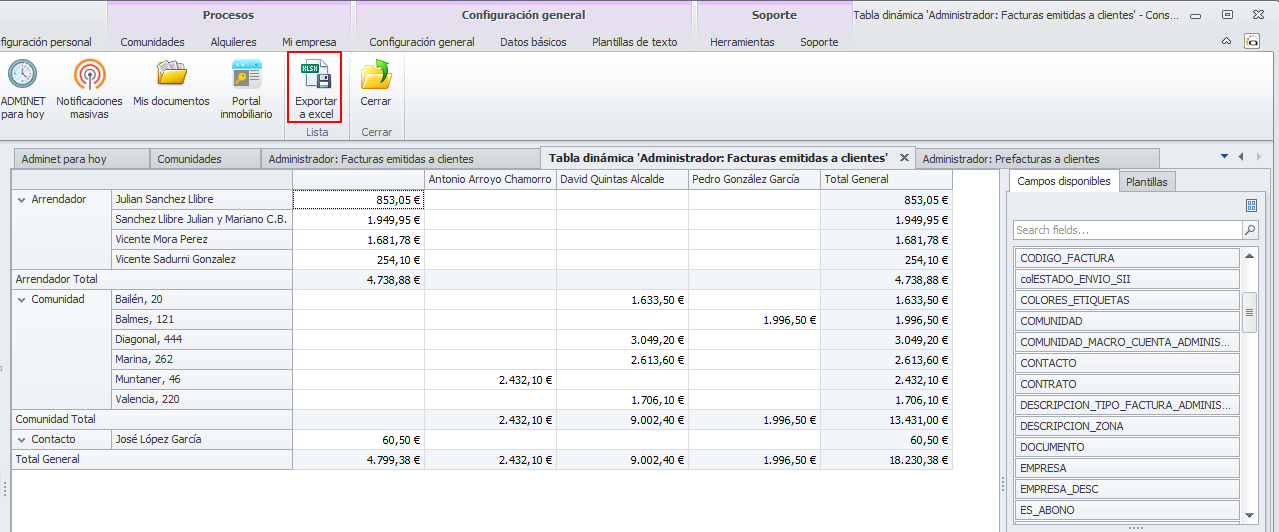The height and width of the screenshot is (532, 1279).
Task: Select the ES_ABONO field
Action: point(1127,510)
